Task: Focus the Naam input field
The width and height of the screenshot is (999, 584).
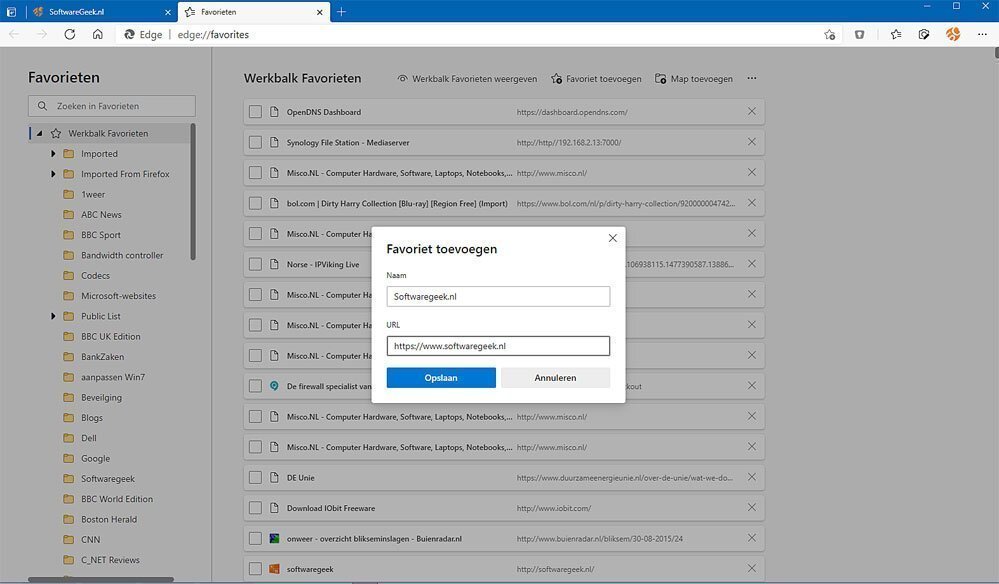Action: [x=498, y=296]
